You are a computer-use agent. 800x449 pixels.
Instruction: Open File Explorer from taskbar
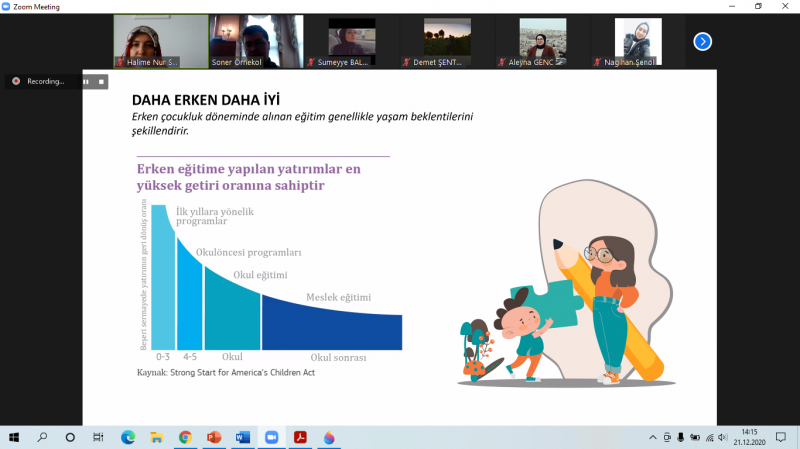click(x=157, y=437)
